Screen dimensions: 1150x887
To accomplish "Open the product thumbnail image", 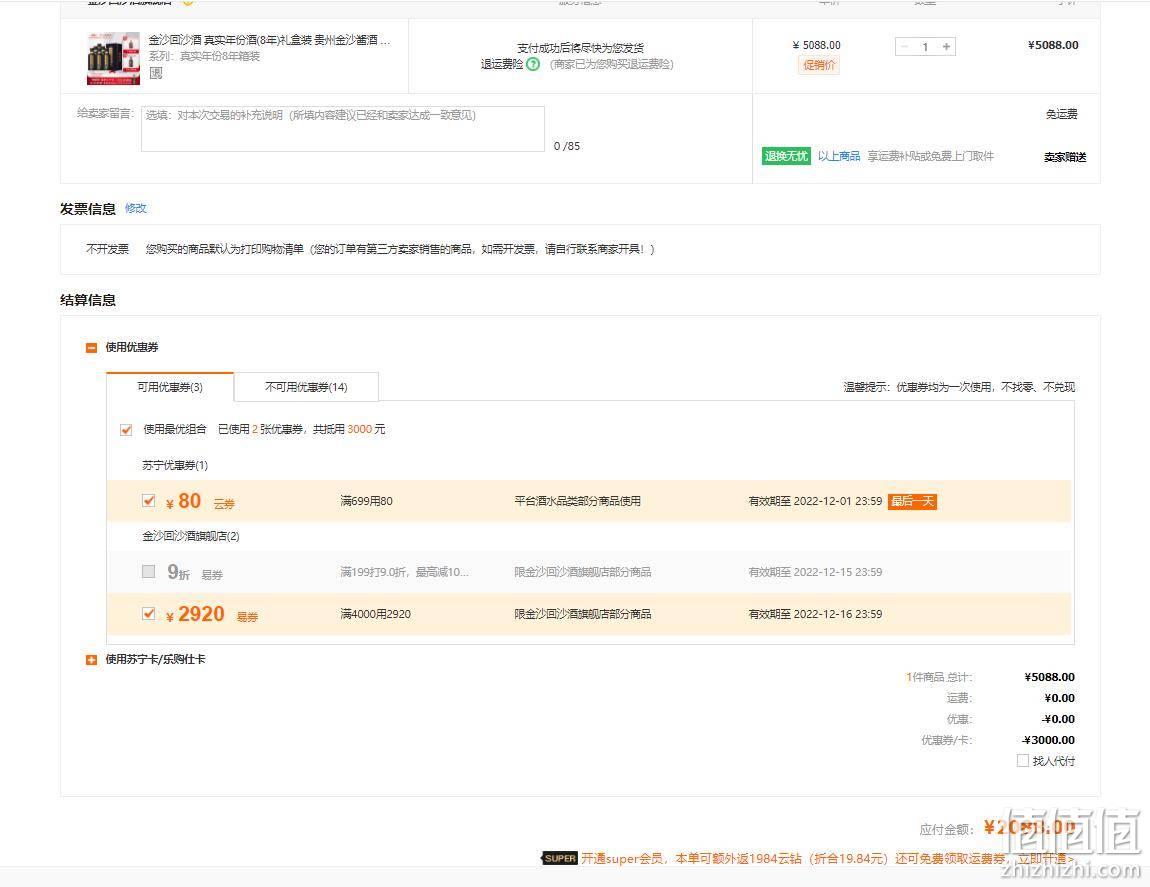I will [x=114, y=59].
